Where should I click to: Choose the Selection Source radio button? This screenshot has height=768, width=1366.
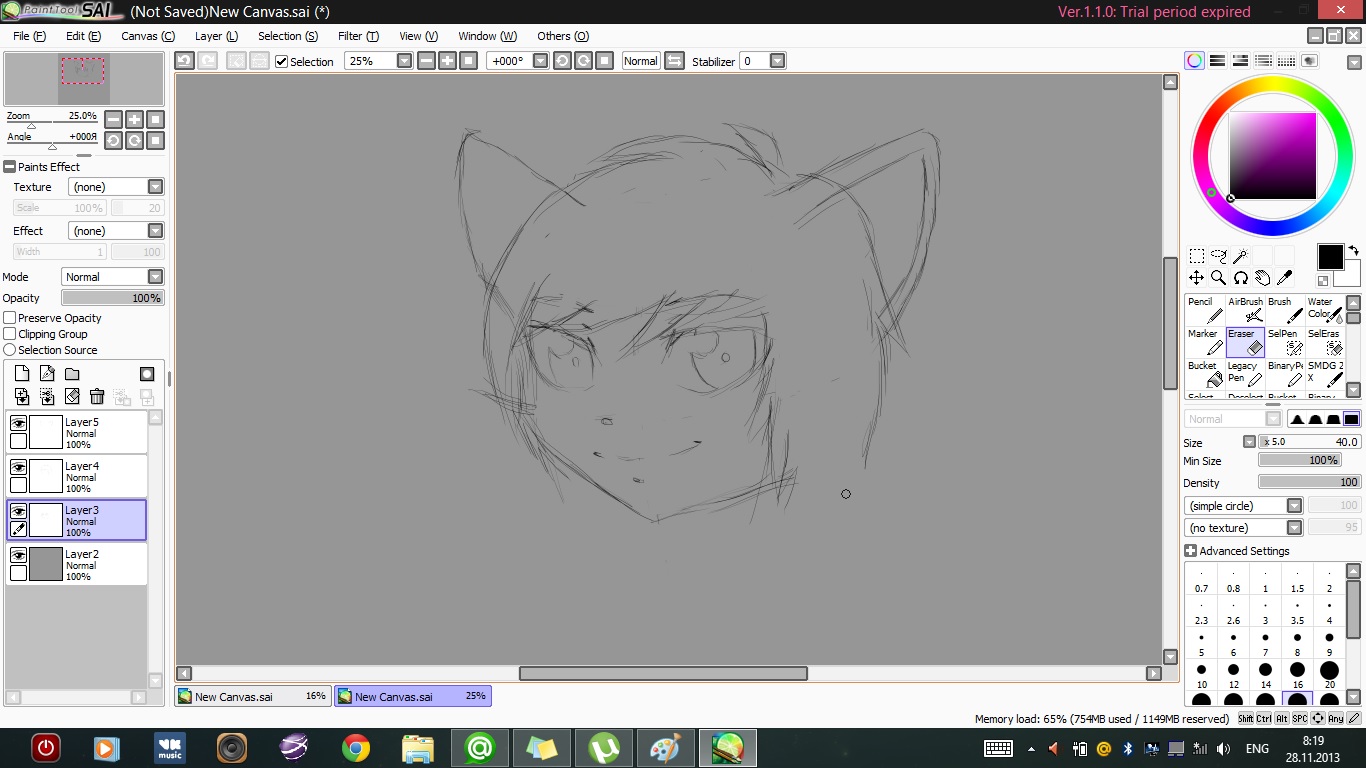(10, 350)
